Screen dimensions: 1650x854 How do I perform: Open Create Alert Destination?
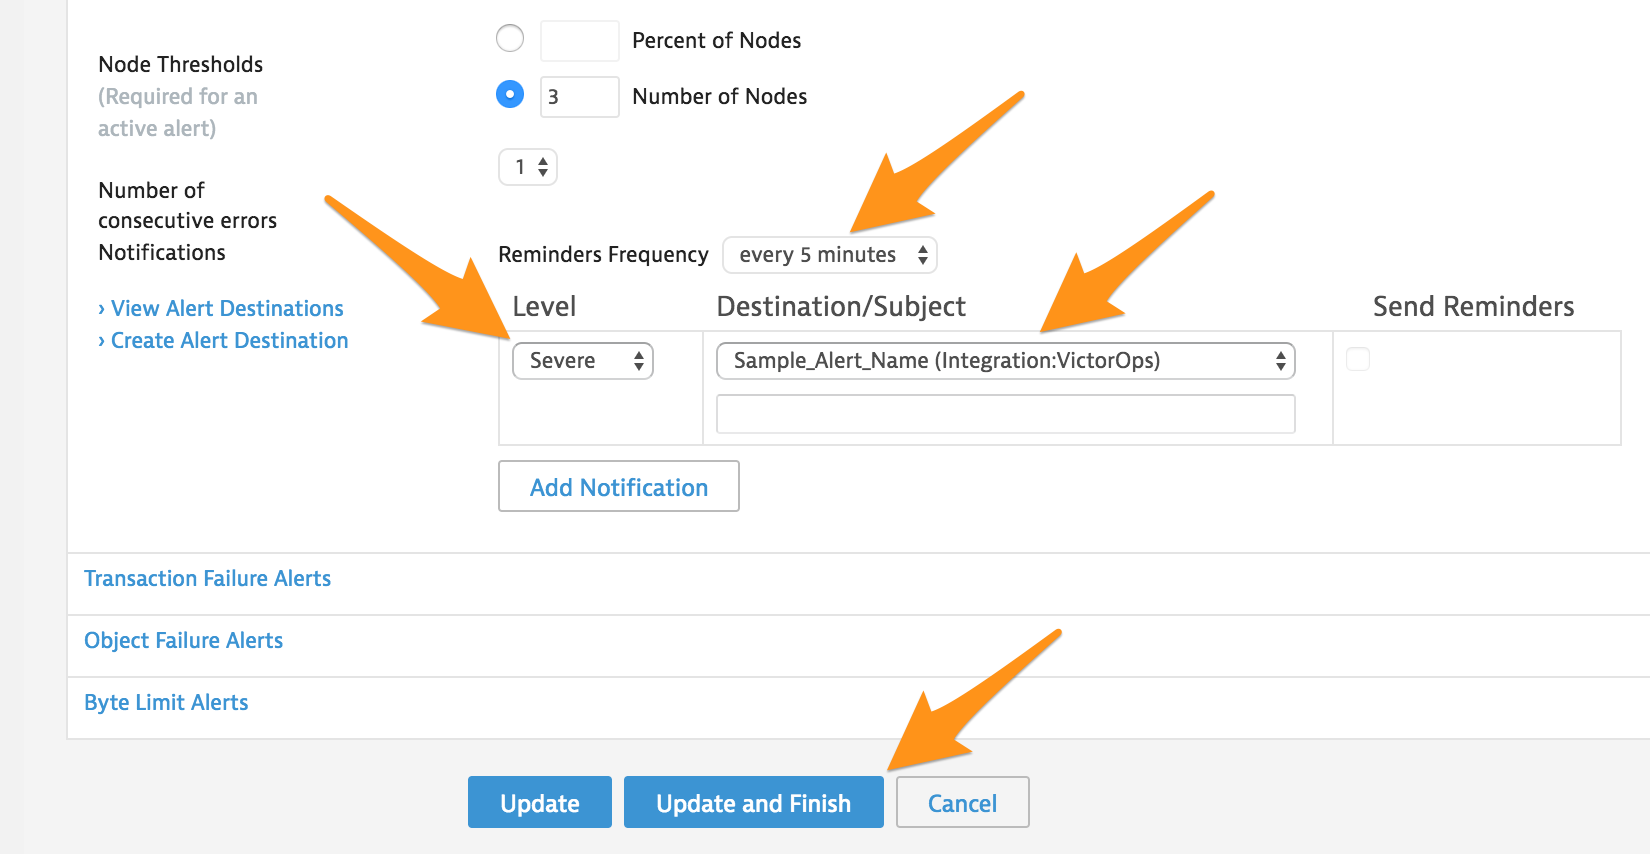(x=228, y=340)
